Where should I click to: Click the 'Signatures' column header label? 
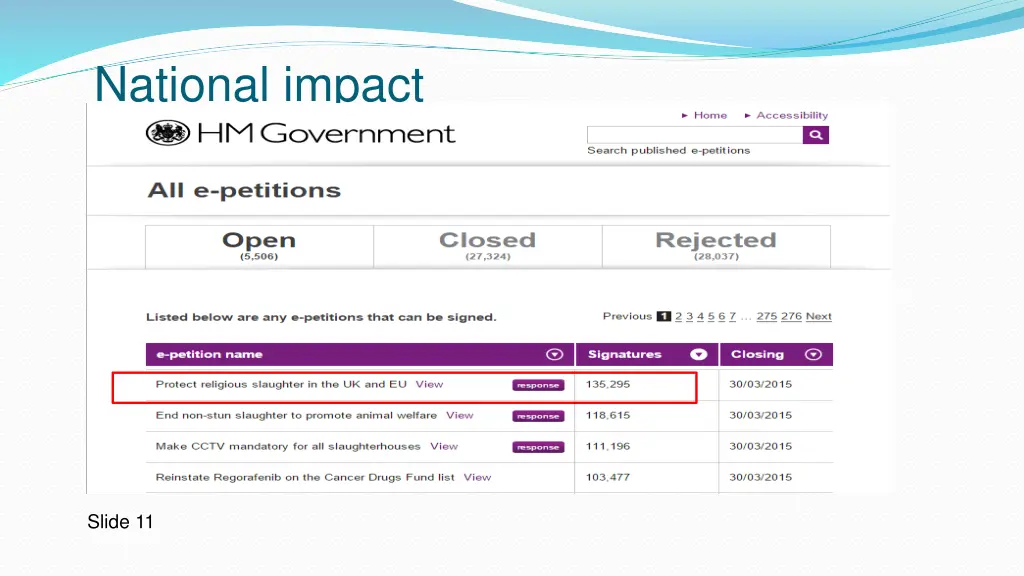(x=624, y=354)
